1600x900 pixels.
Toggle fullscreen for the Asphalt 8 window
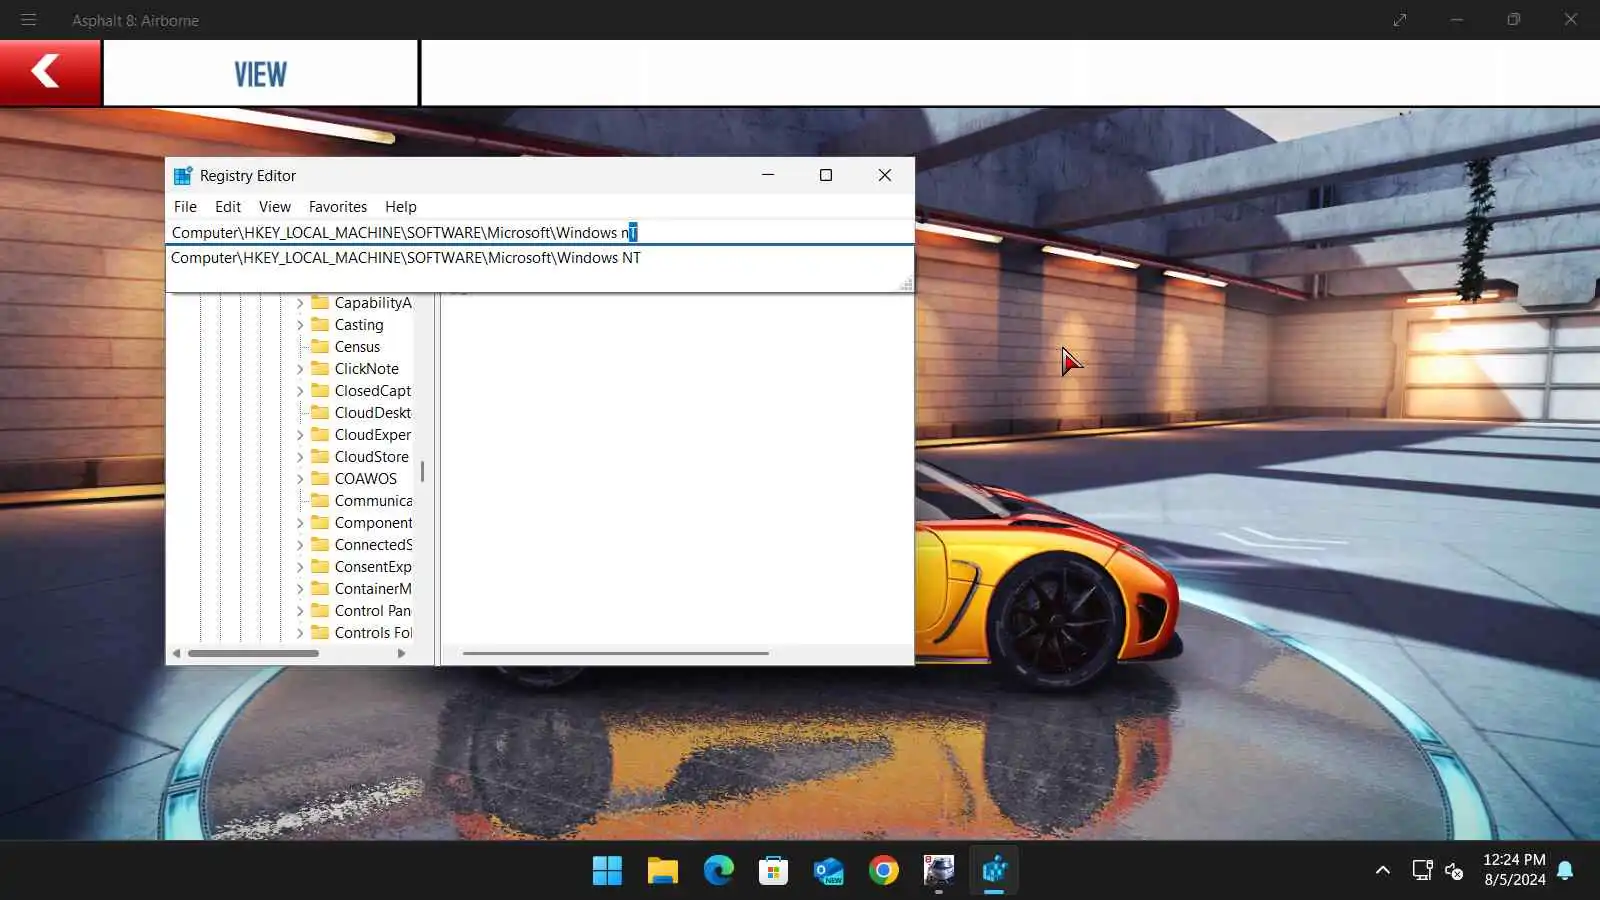click(x=1400, y=20)
